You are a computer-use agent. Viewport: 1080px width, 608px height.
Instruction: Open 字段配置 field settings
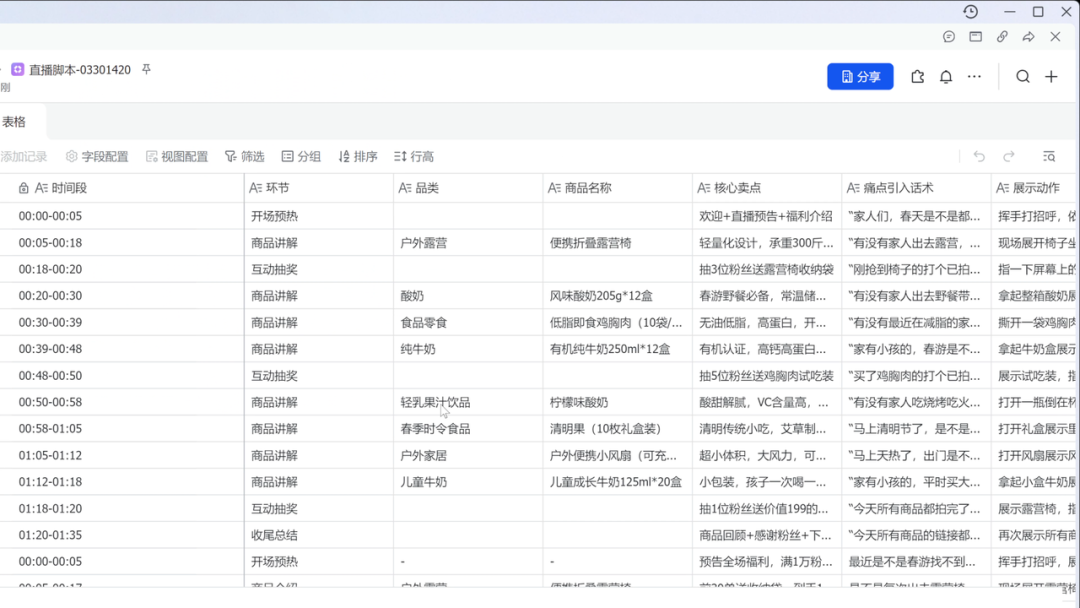[x=97, y=157]
